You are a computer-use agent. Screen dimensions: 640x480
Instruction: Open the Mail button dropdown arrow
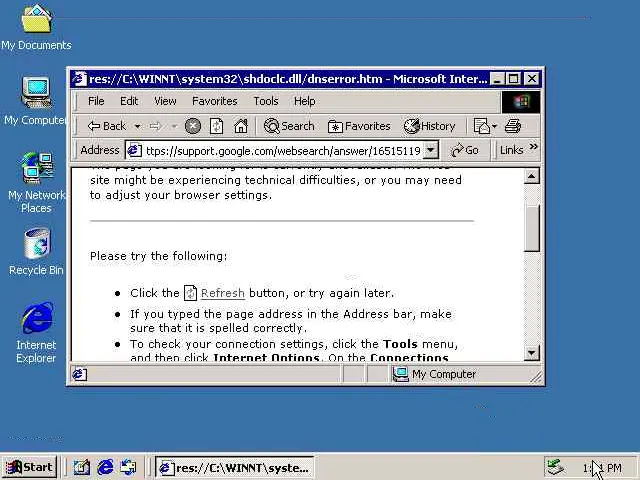click(x=495, y=127)
